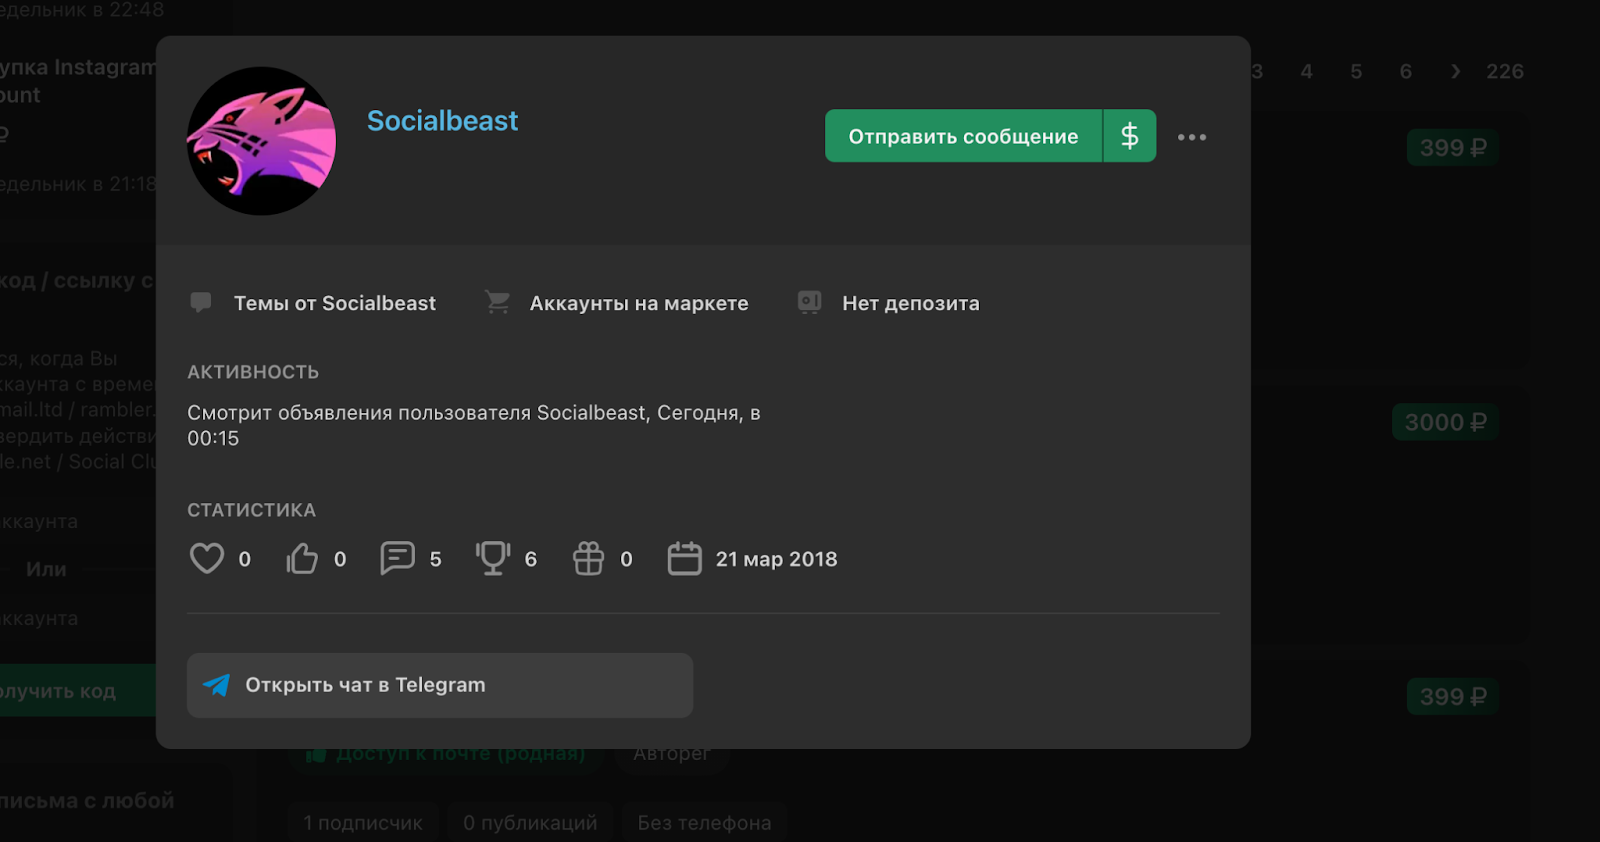Click the heart sympathies icon
1600x842 pixels.
click(x=207, y=558)
